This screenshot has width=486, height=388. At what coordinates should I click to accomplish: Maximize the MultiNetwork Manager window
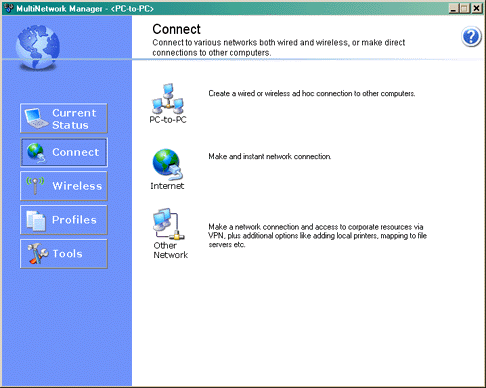[464, 8]
